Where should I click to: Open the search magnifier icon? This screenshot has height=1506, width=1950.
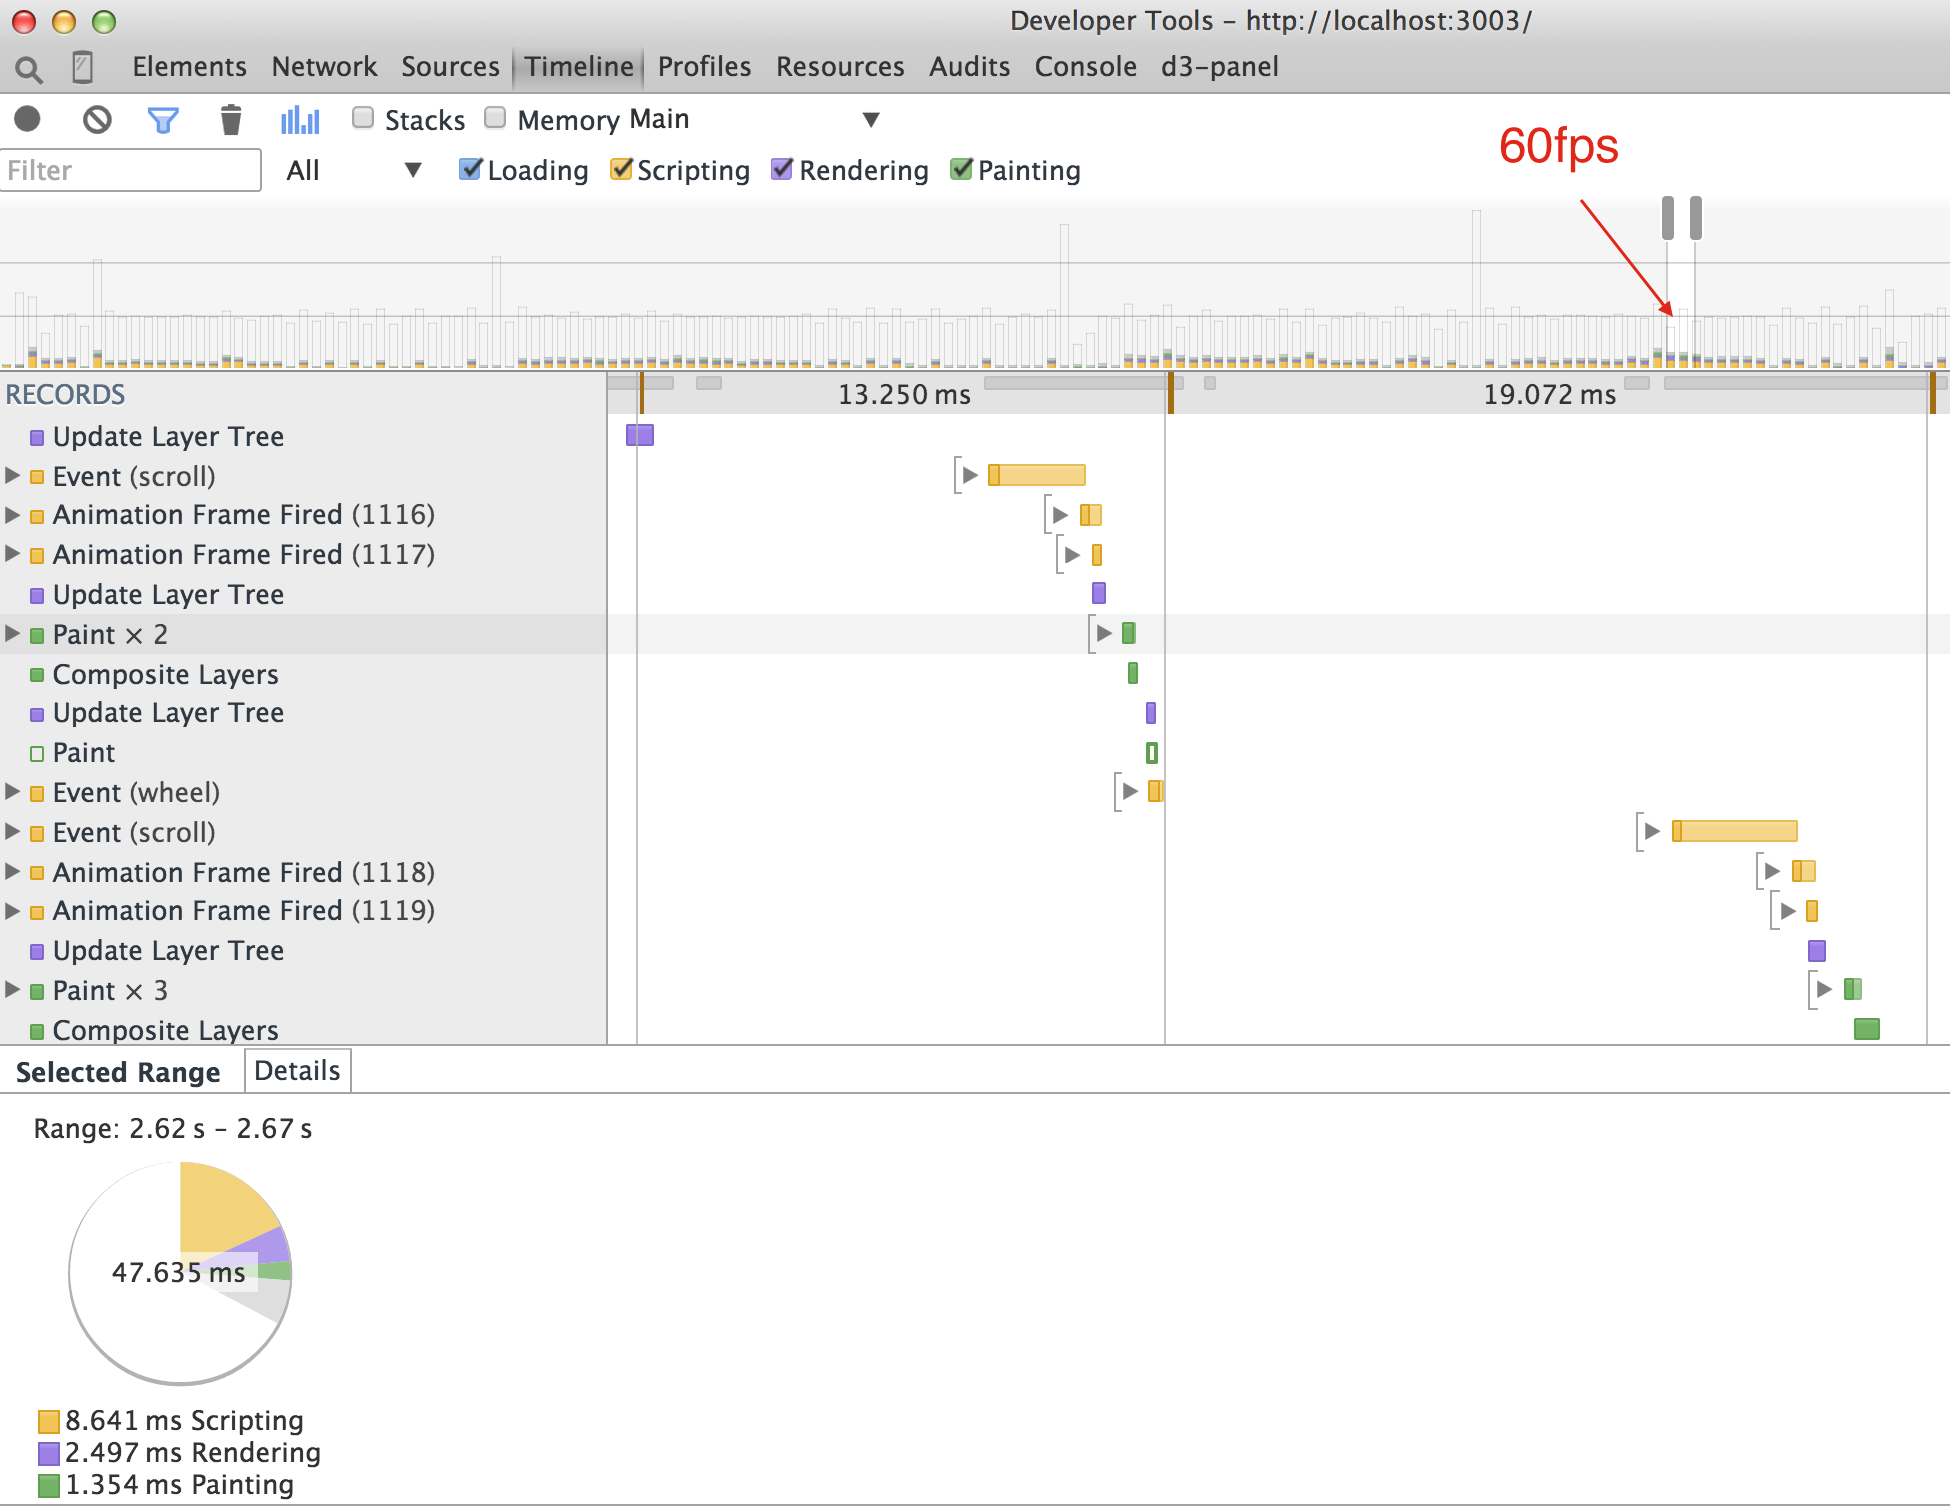click(x=28, y=68)
